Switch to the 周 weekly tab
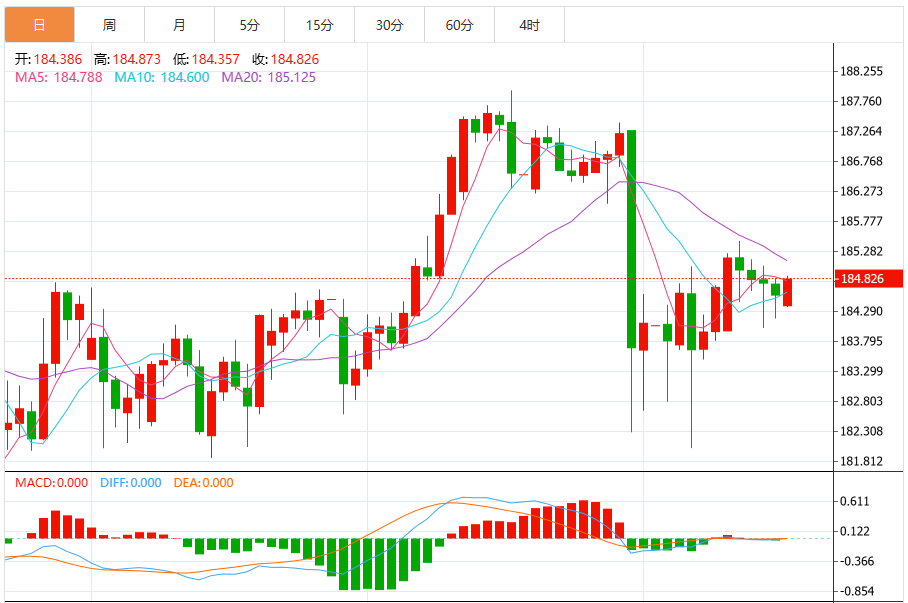 109,25
